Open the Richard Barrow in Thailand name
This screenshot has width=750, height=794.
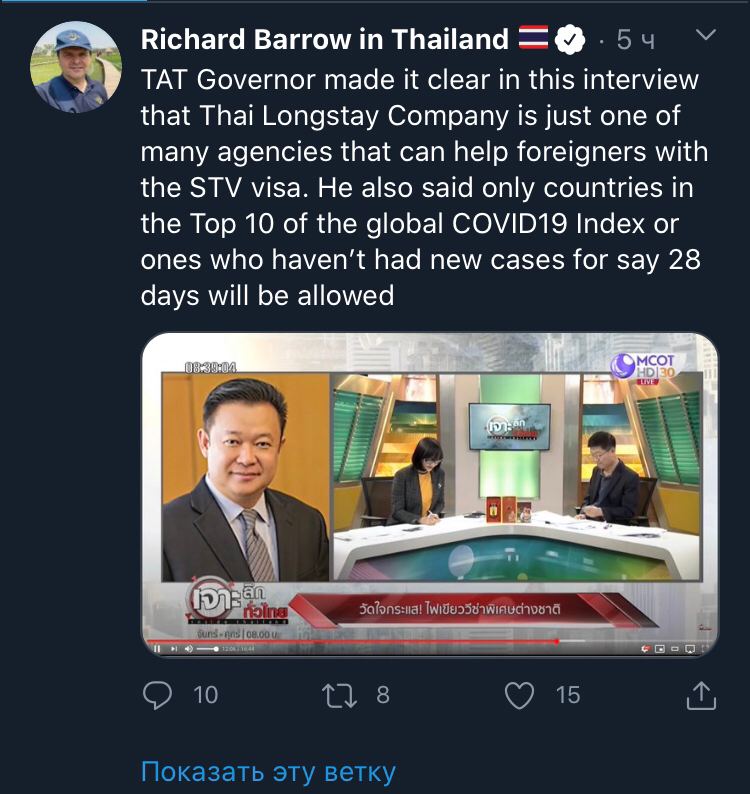point(325,39)
